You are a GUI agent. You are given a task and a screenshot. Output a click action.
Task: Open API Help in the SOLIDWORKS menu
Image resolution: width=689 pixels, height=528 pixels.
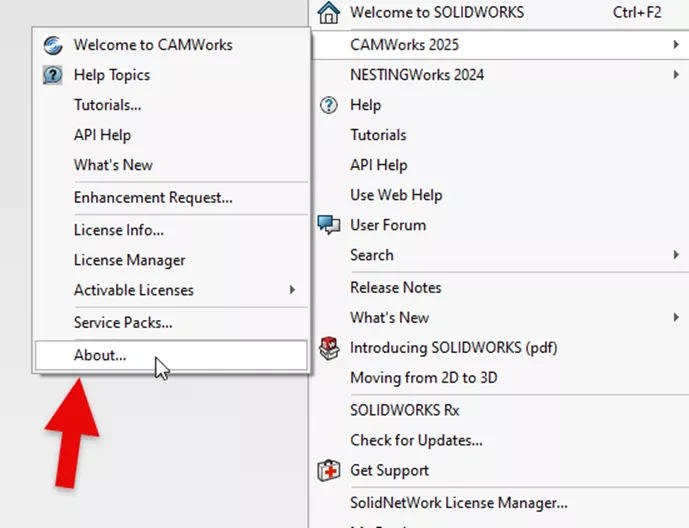pyautogui.click(x=500, y=165)
